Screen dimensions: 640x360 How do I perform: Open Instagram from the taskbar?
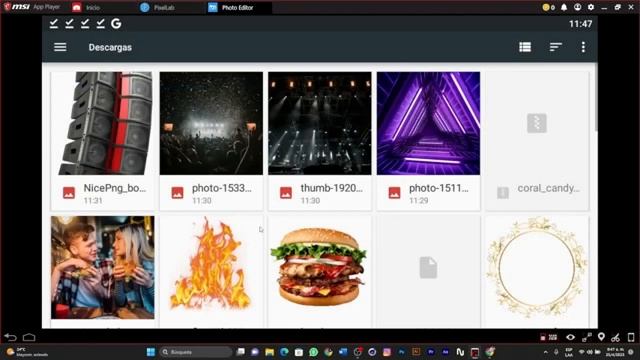(x=387, y=352)
